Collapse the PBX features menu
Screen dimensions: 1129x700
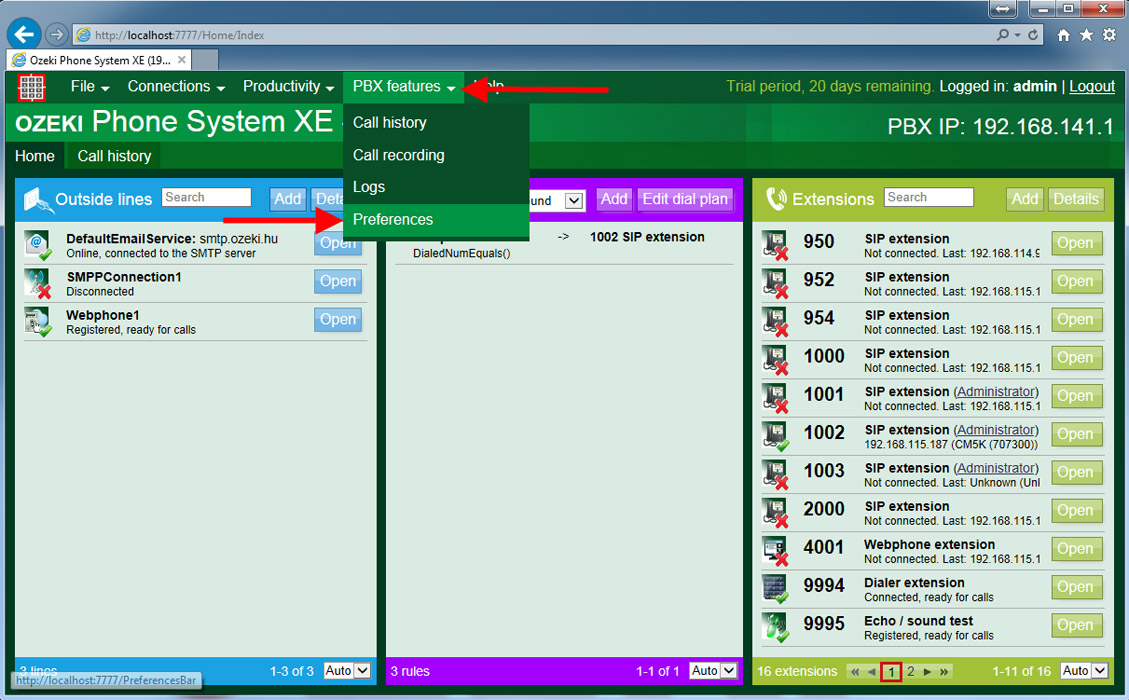(403, 86)
